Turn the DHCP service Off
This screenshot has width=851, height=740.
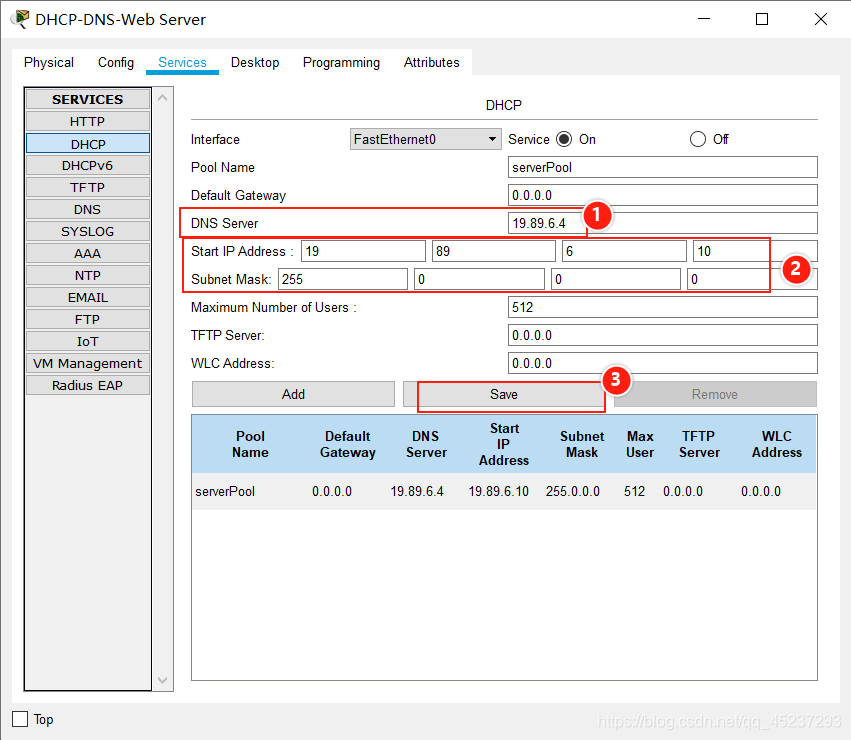(698, 140)
